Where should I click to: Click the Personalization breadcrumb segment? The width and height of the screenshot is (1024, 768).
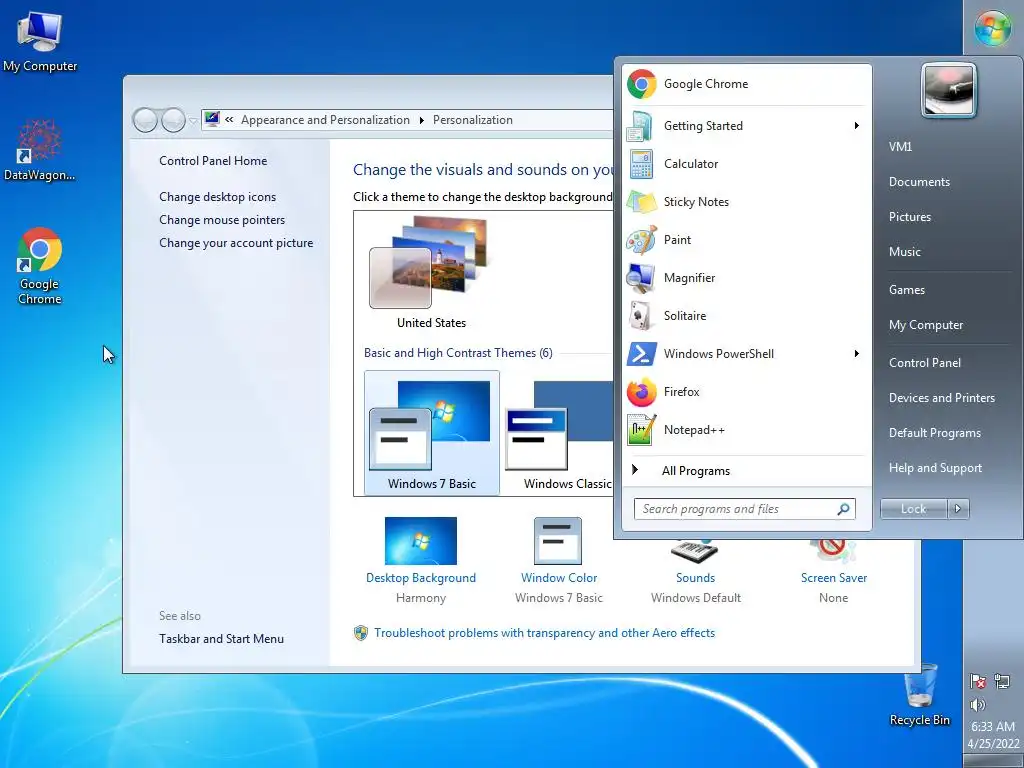(x=473, y=120)
